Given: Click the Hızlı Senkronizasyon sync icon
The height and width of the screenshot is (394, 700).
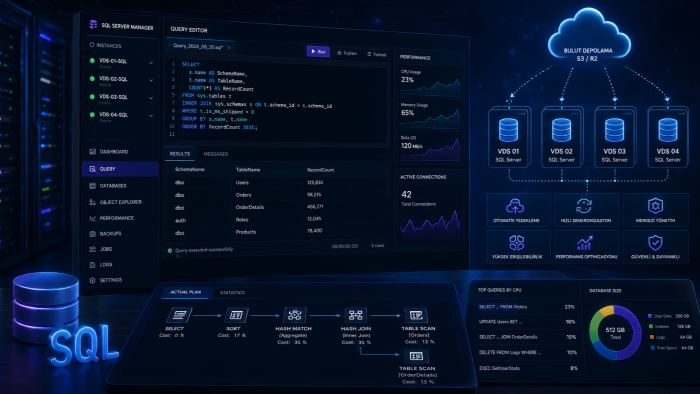Looking at the screenshot, I should pyautogui.click(x=583, y=206).
